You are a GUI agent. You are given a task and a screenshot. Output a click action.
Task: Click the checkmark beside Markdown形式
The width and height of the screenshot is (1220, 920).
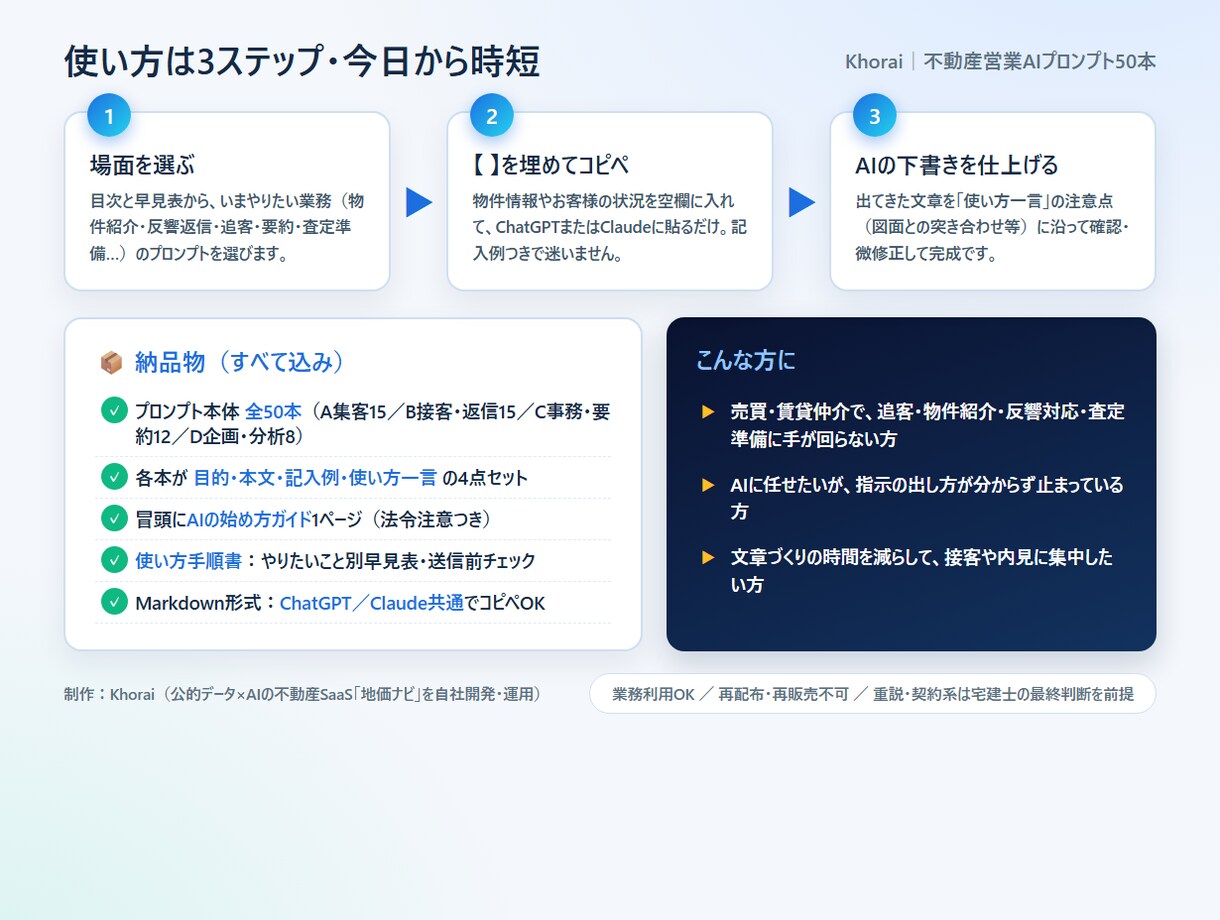(114, 602)
